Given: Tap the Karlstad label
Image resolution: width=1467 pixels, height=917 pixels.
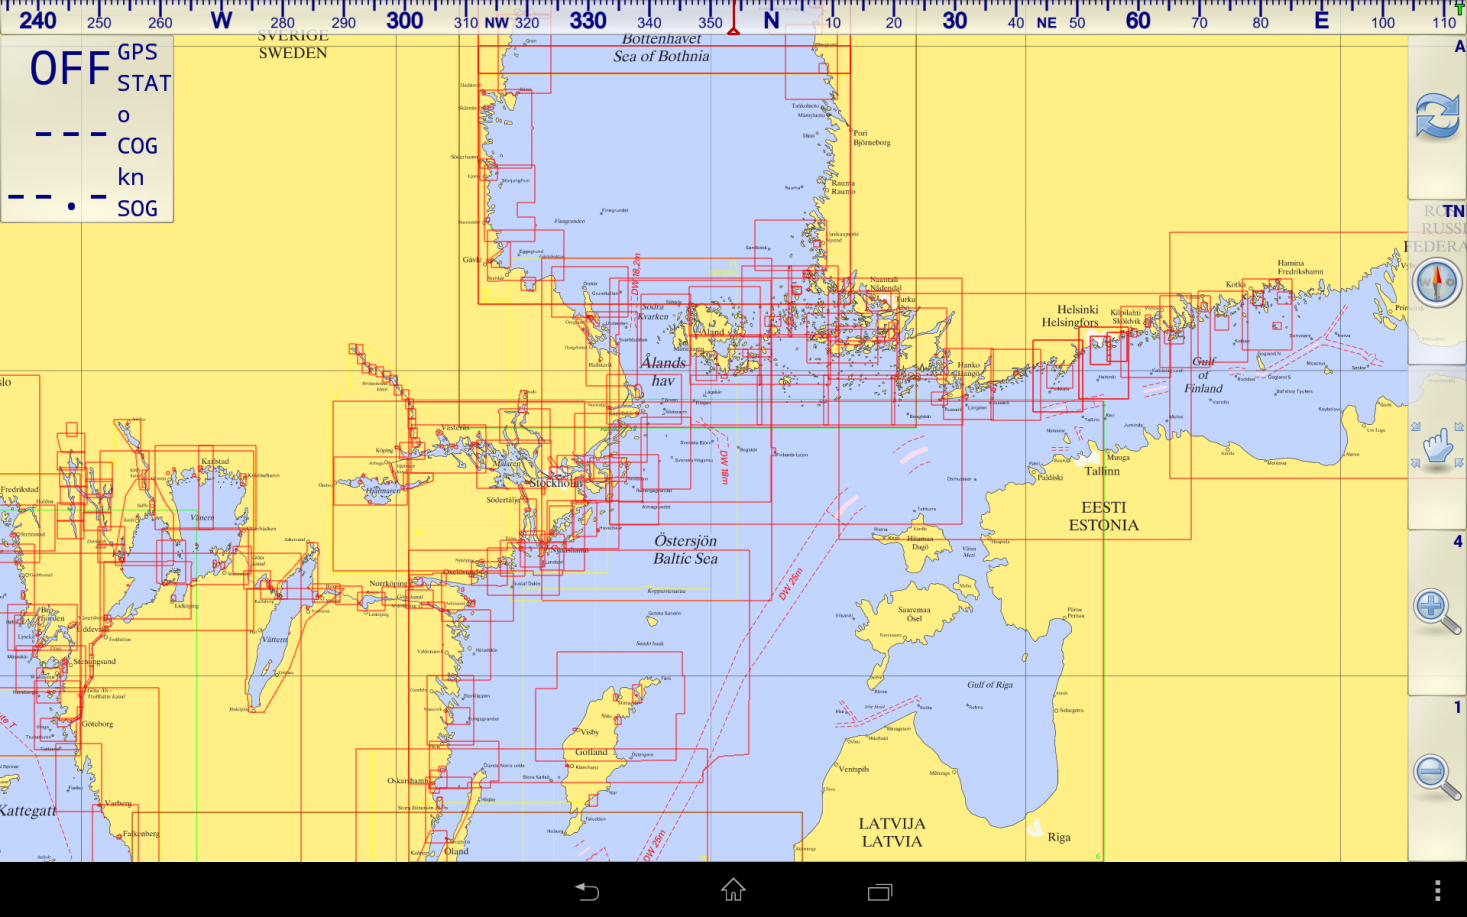Looking at the screenshot, I should tap(215, 461).
